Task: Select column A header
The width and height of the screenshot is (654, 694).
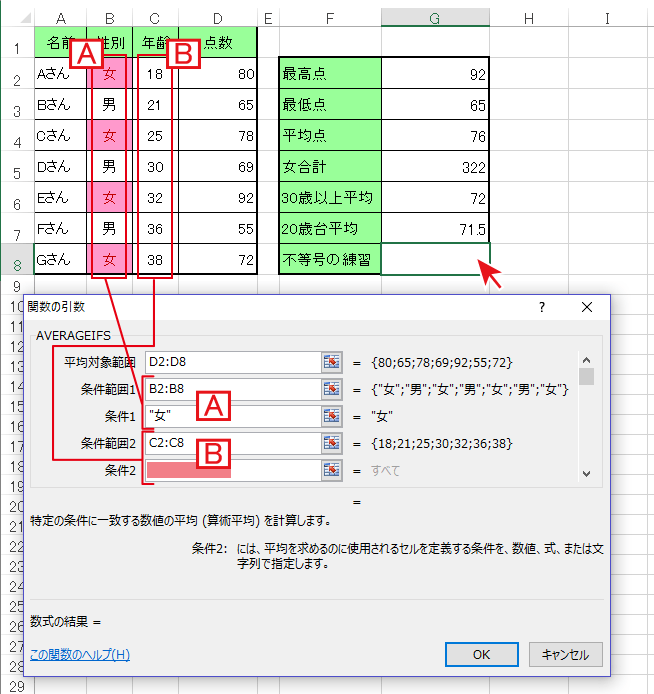Action: pos(61,19)
